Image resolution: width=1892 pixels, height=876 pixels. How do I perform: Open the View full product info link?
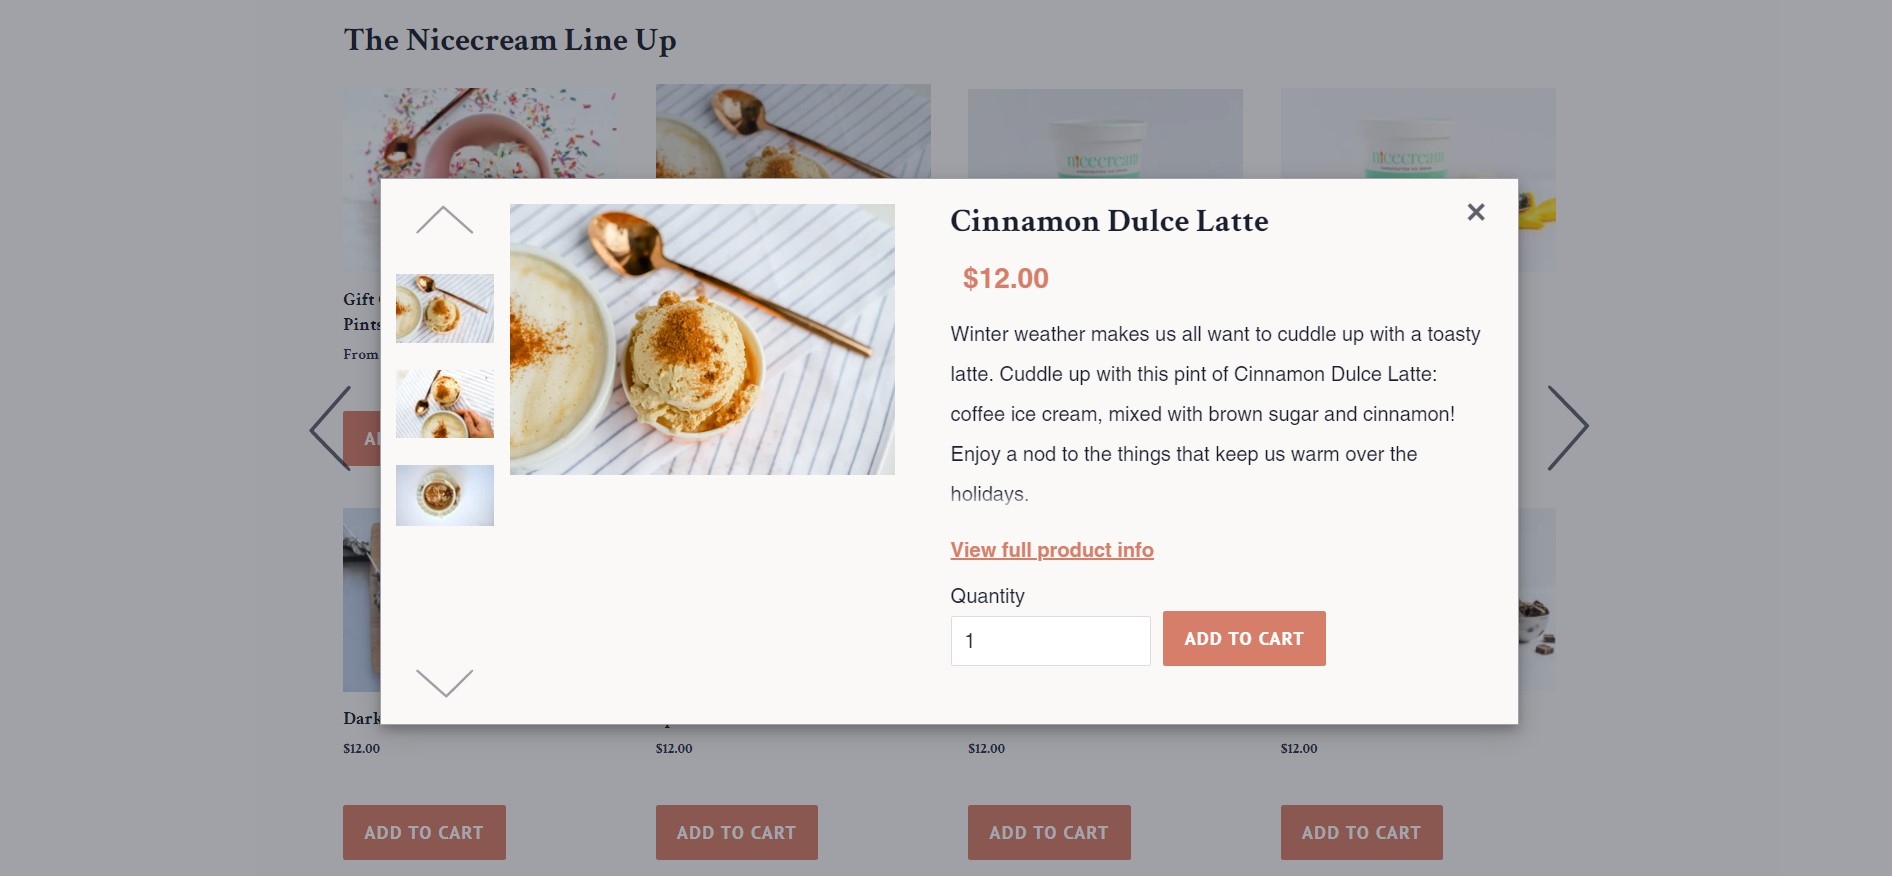coord(1052,550)
